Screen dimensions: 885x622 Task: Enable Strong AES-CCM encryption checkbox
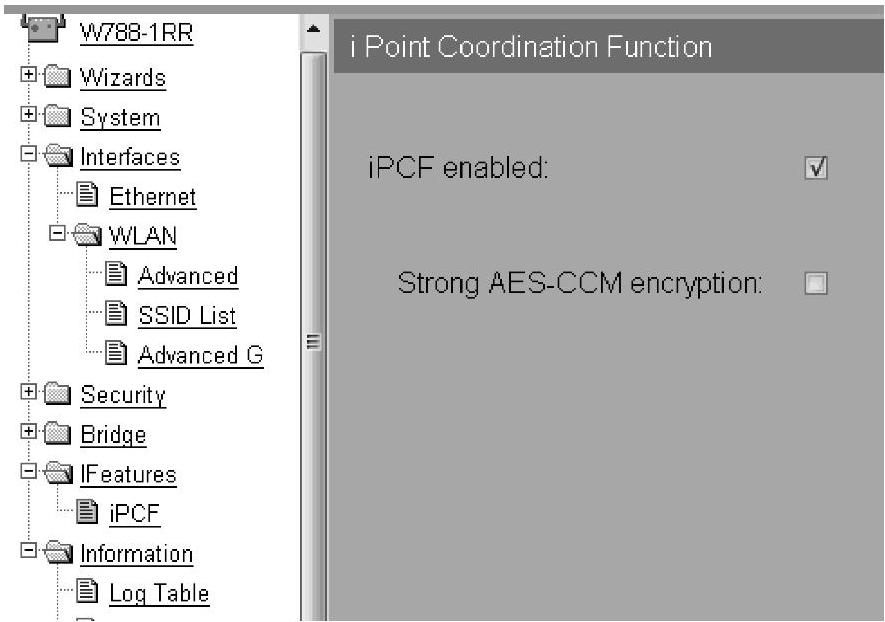pos(815,284)
